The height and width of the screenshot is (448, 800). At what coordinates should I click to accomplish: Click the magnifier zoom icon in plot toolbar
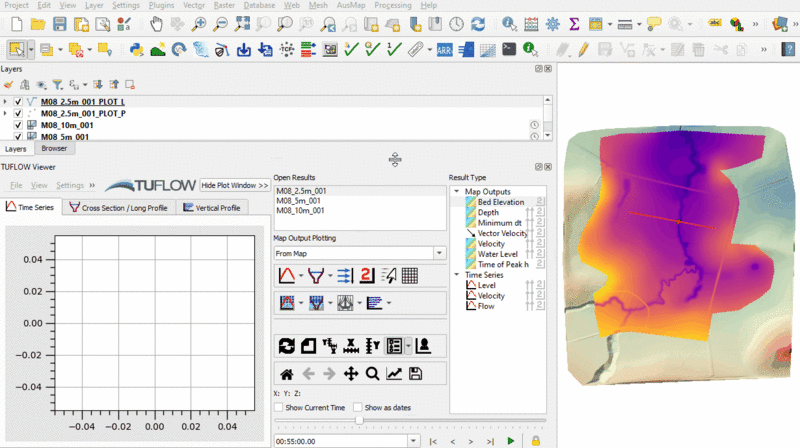372,374
